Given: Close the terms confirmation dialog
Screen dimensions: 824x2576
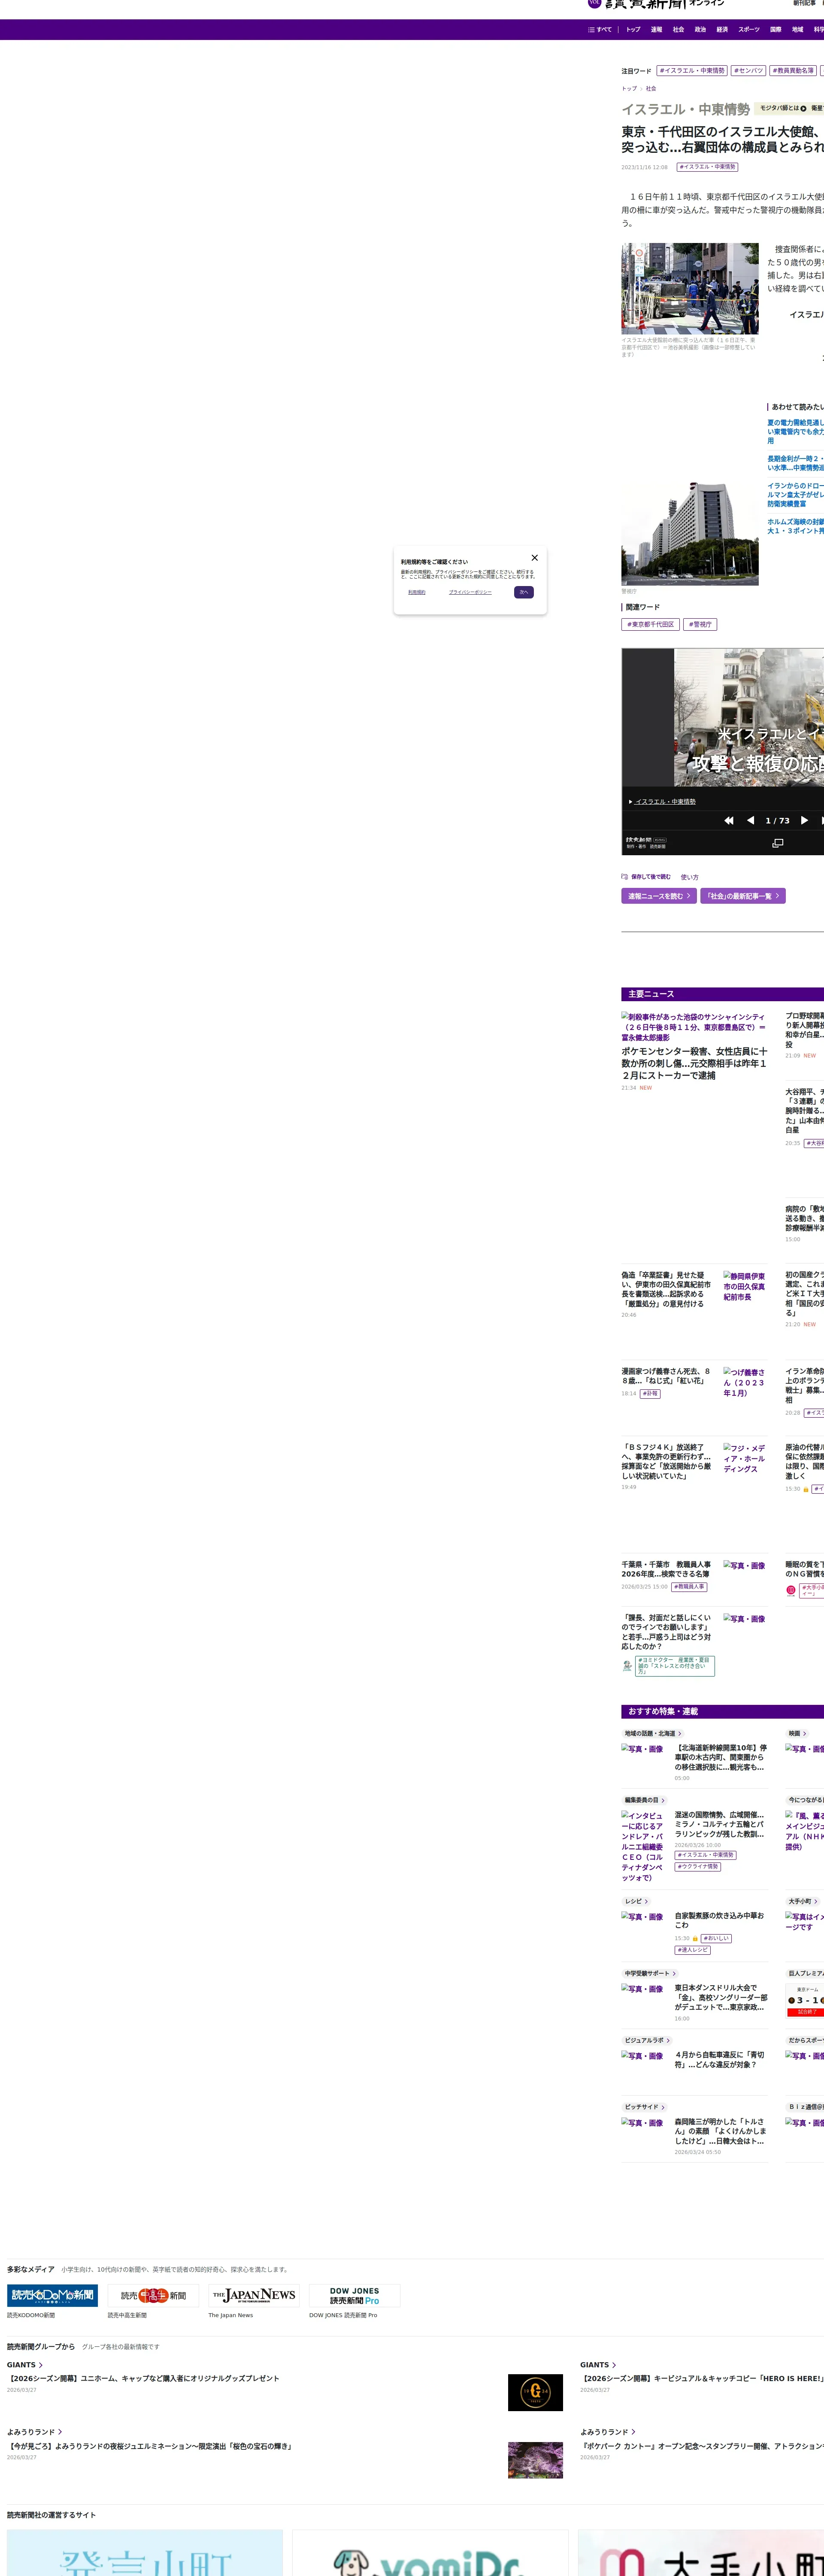Looking at the screenshot, I should click(534, 558).
